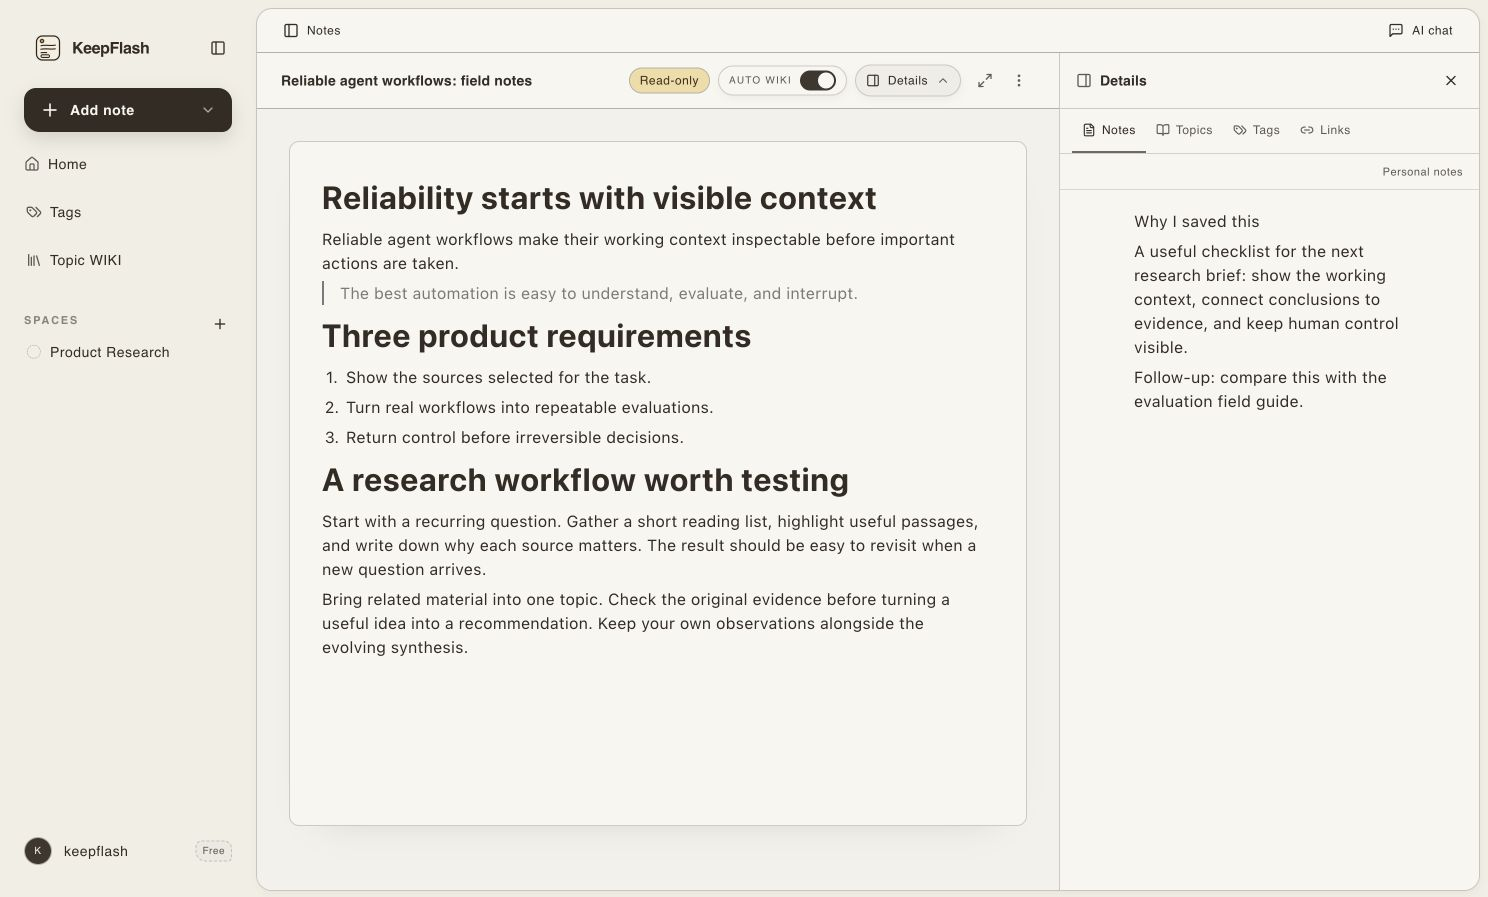The height and width of the screenshot is (897, 1488).
Task: Click the Notes breadcrumb in the top bar
Action: point(312,31)
